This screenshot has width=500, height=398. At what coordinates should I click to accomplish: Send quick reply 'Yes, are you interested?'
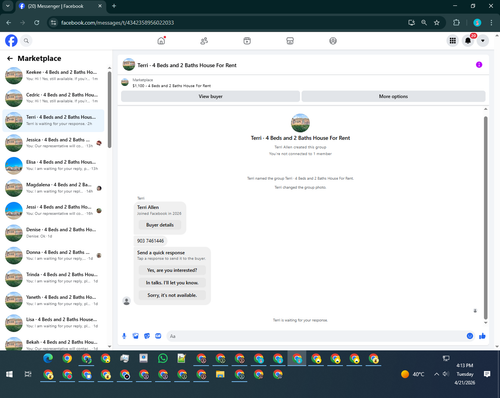172,270
